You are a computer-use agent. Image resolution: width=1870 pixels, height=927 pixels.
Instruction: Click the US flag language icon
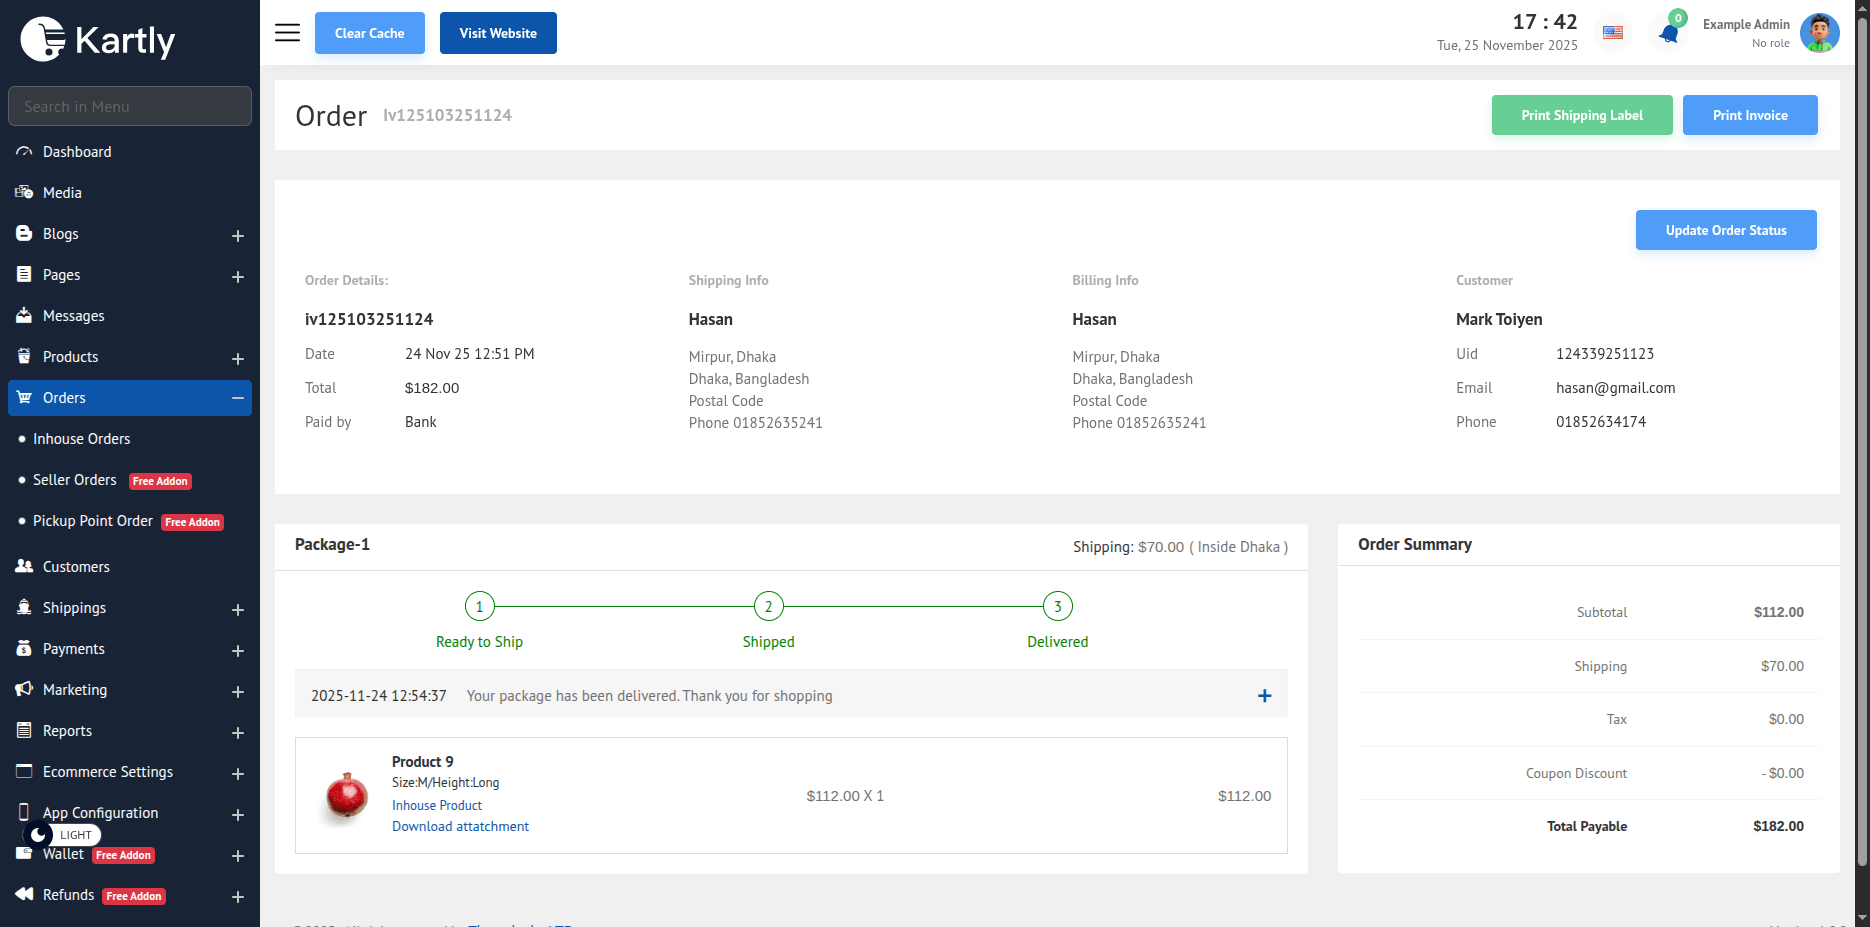tap(1613, 33)
